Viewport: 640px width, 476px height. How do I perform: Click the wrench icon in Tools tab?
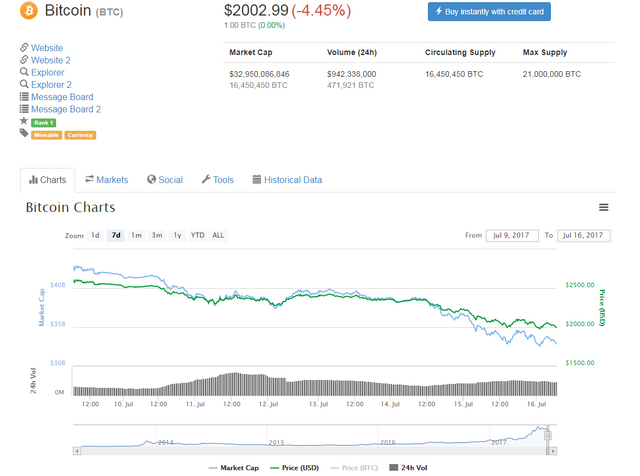pyautogui.click(x=206, y=179)
